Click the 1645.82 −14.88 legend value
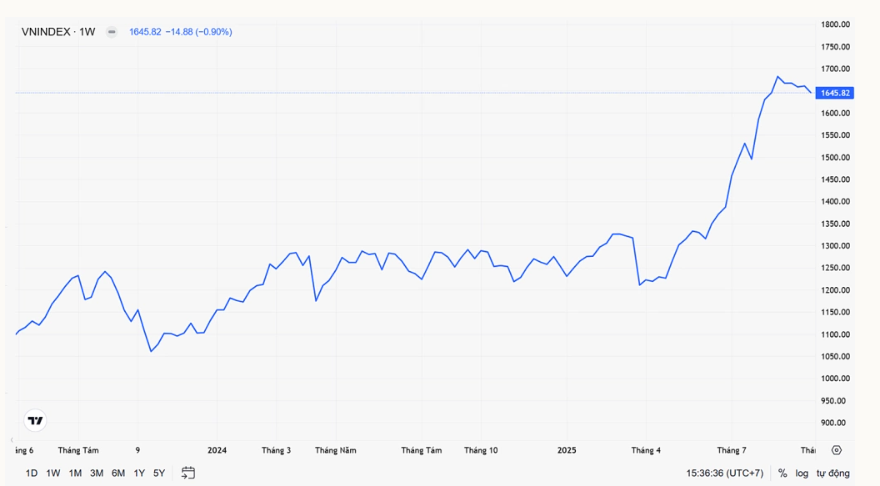Image resolution: width=880 pixels, height=486 pixels. click(180, 32)
